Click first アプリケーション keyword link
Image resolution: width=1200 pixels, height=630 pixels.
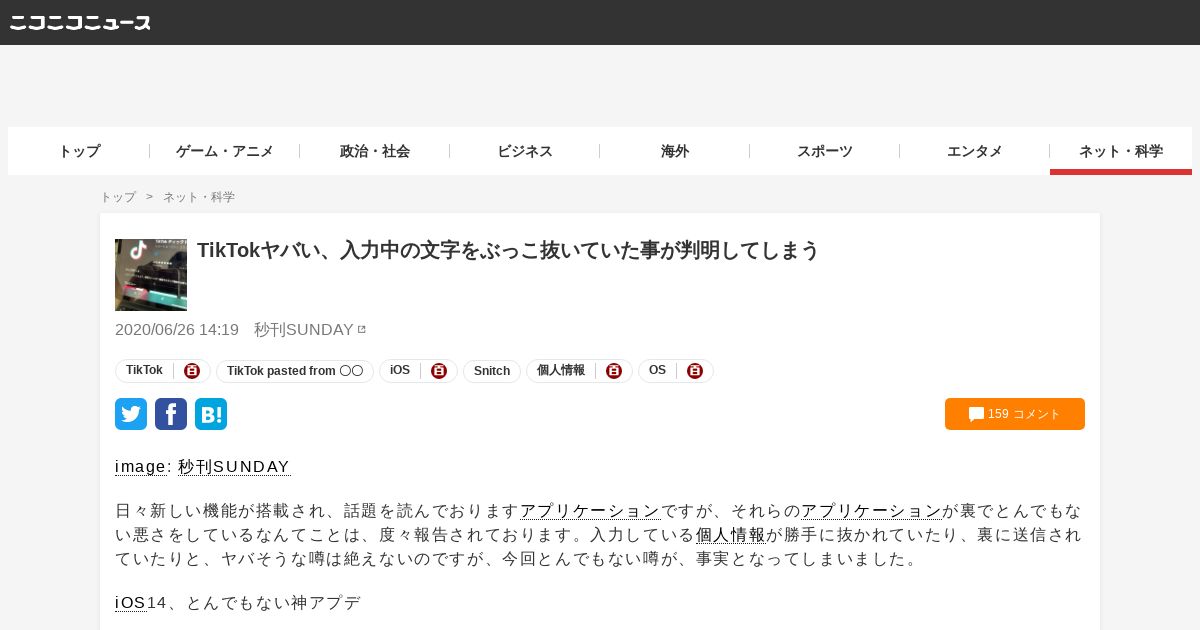point(590,511)
